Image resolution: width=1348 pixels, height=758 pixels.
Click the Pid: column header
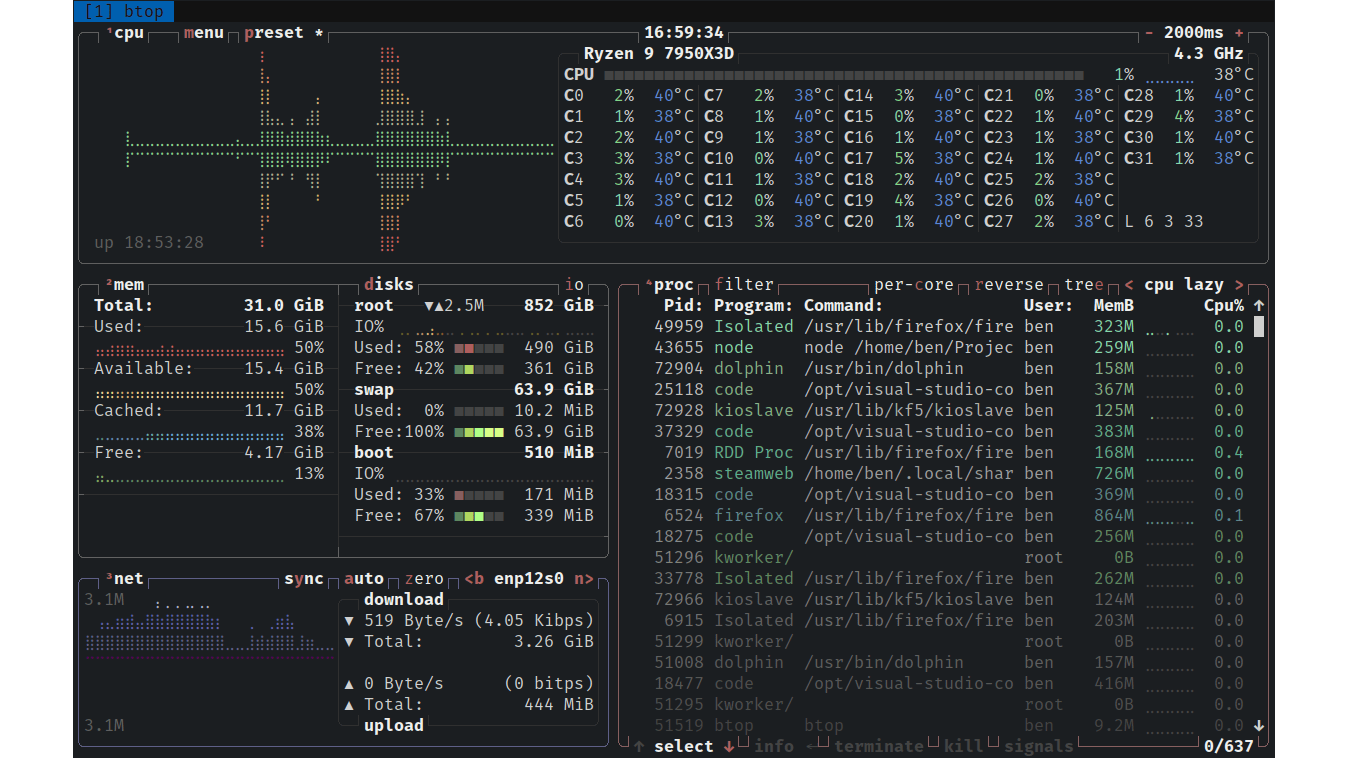(684, 306)
